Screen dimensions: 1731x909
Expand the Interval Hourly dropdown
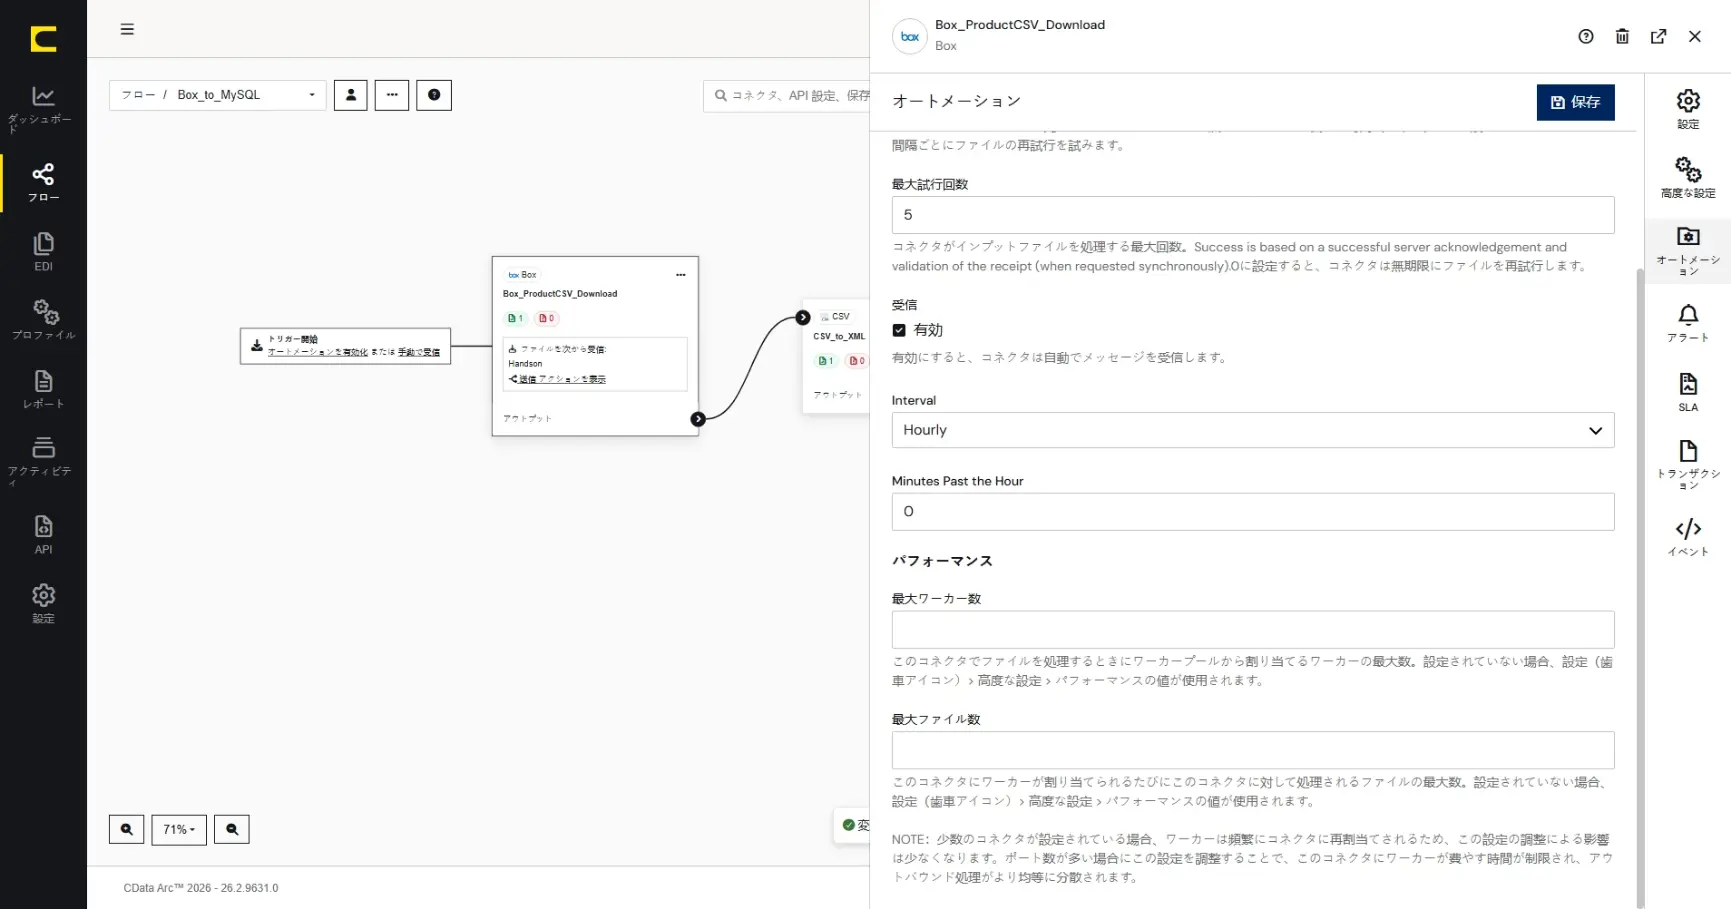click(1252, 430)
